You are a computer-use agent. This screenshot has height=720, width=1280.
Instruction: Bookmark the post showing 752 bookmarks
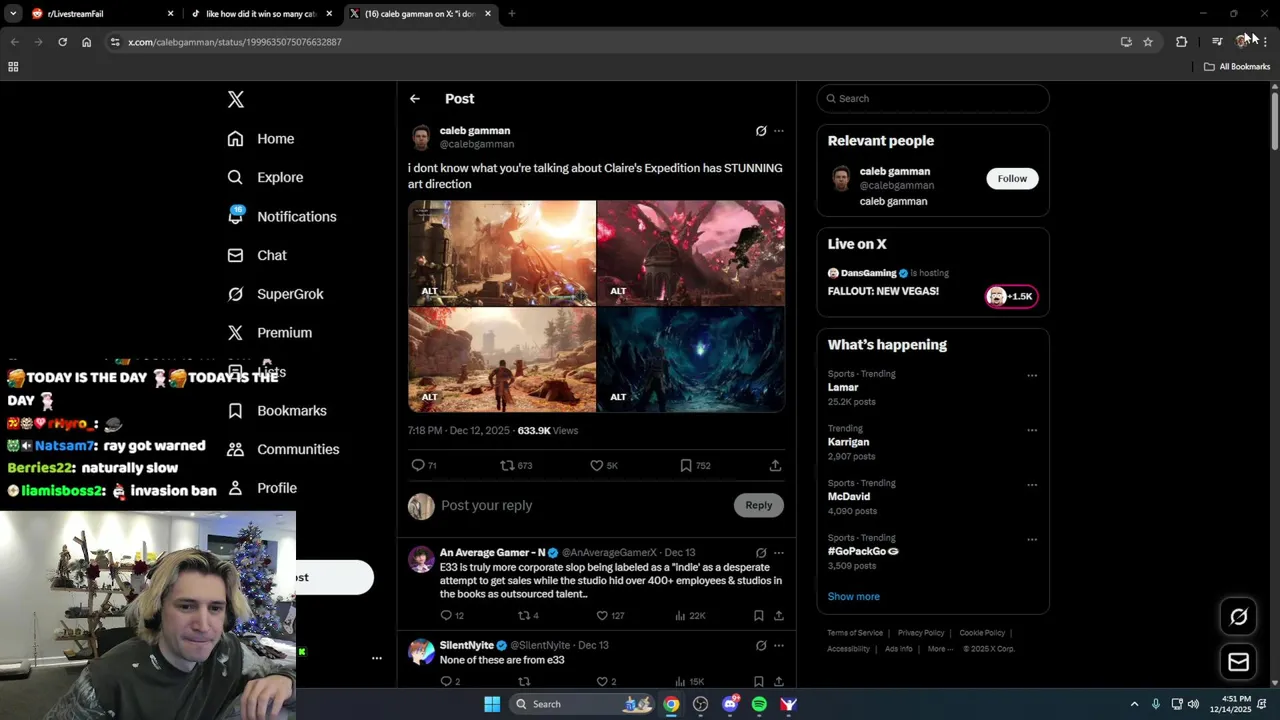[686, 466]
